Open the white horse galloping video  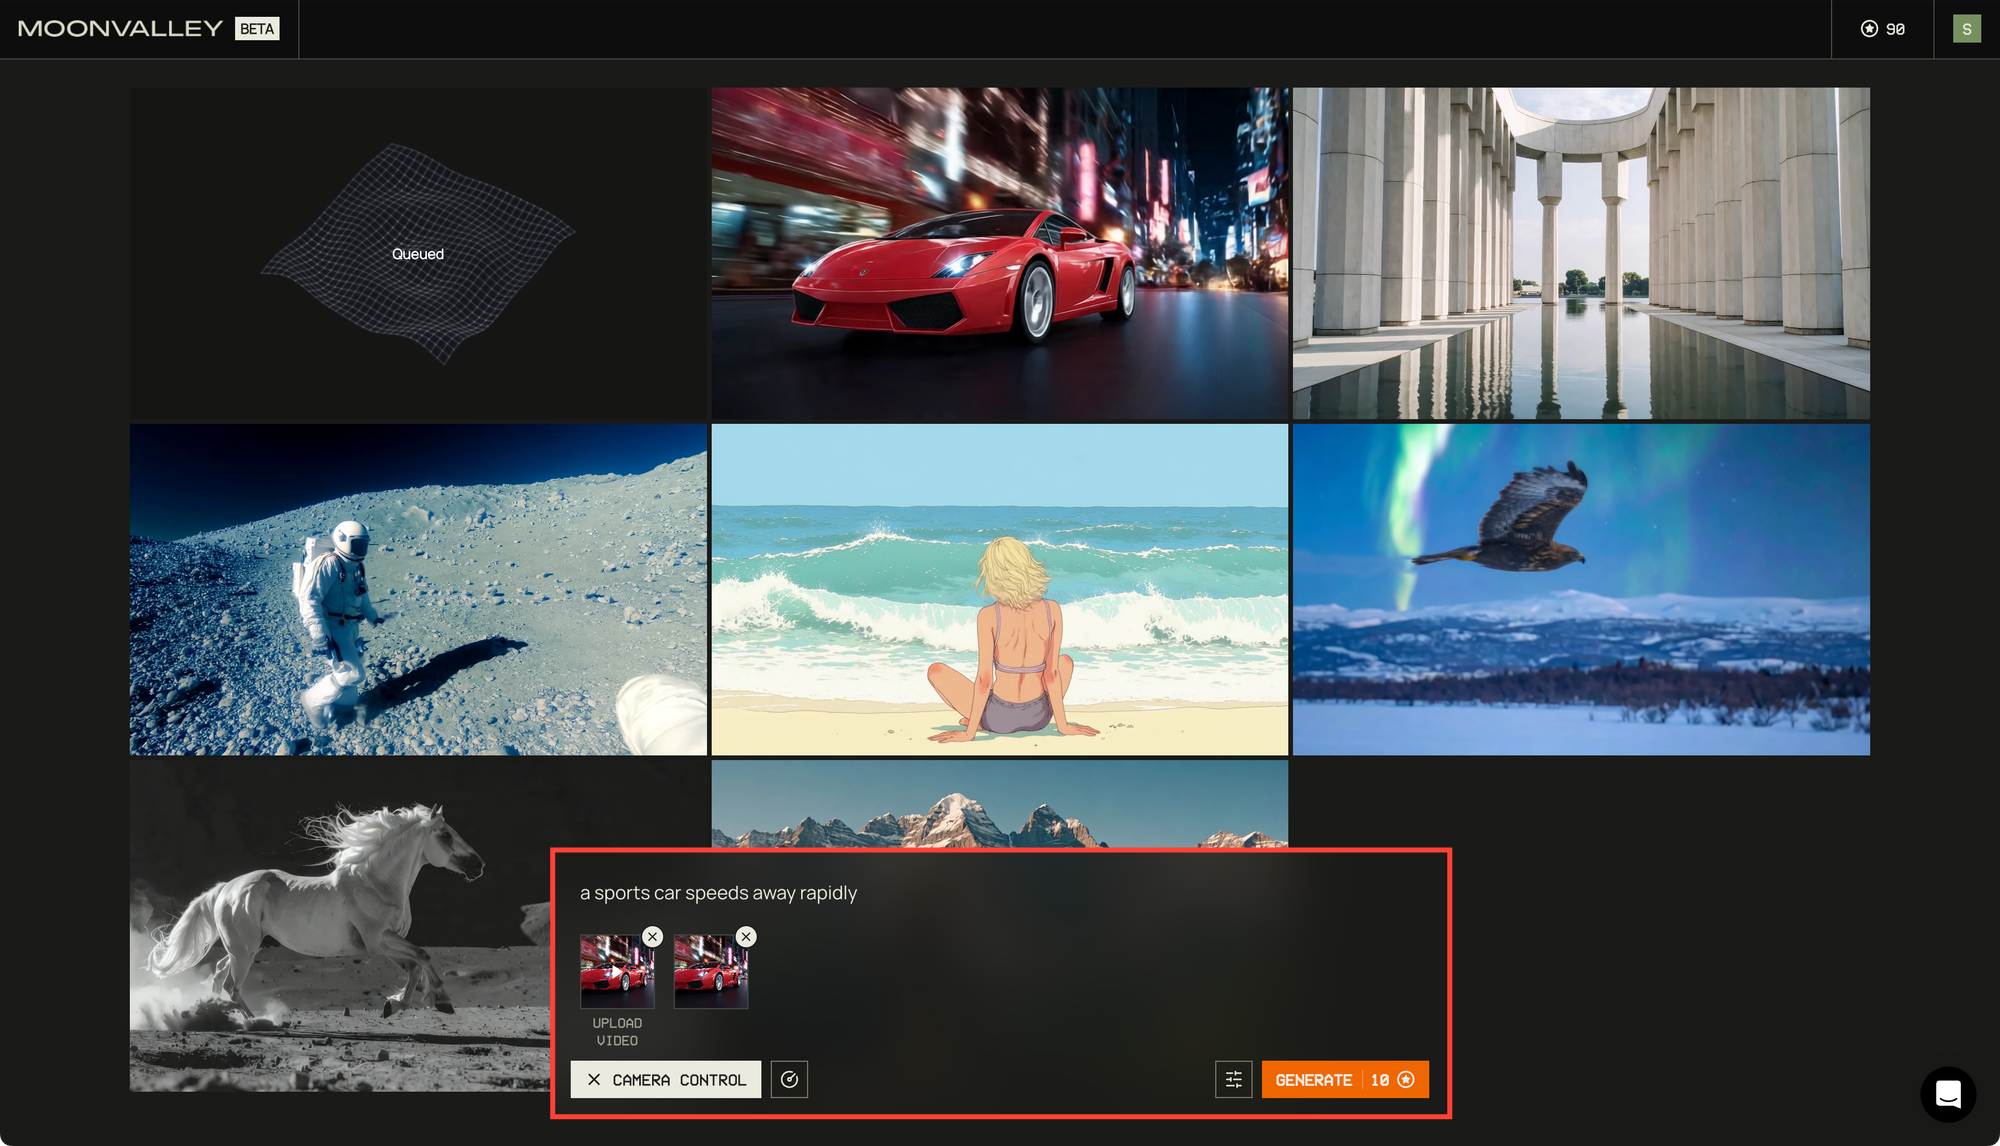(x=340, y=925)
